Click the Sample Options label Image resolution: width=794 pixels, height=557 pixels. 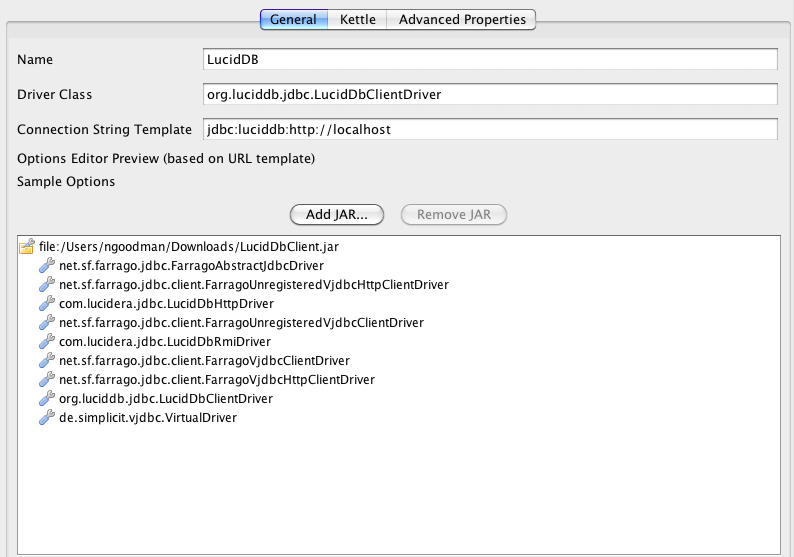tap(66, 181)
